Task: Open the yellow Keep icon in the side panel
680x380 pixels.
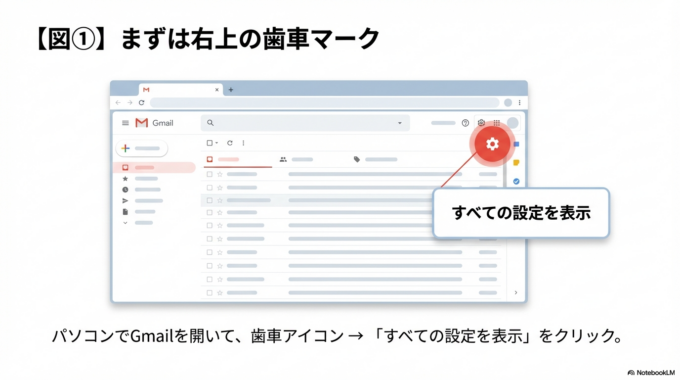Action: [x=516, y=163]
